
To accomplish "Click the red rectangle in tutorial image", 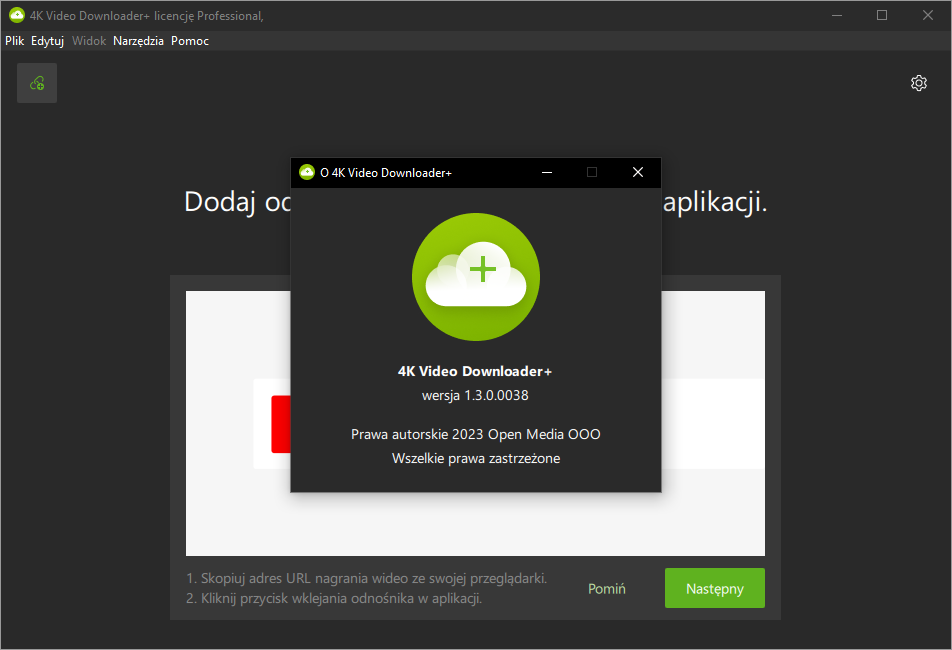I will [281, 424].
